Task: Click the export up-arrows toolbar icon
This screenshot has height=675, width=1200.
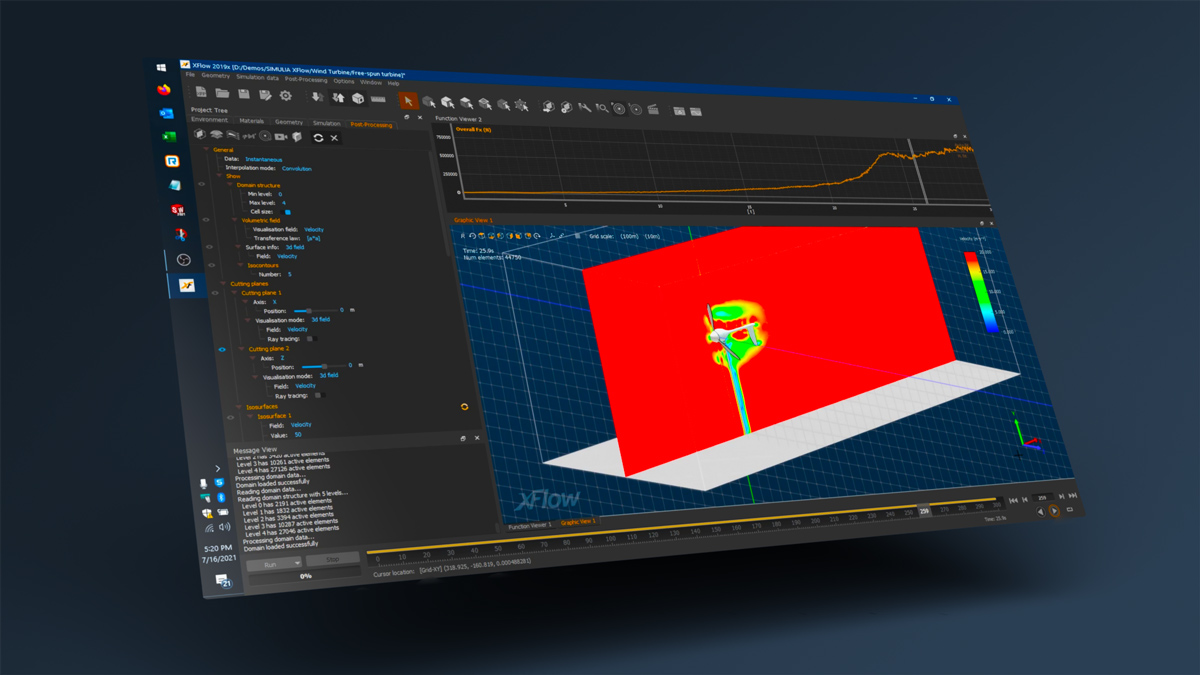Action: [x=338, y=98]
